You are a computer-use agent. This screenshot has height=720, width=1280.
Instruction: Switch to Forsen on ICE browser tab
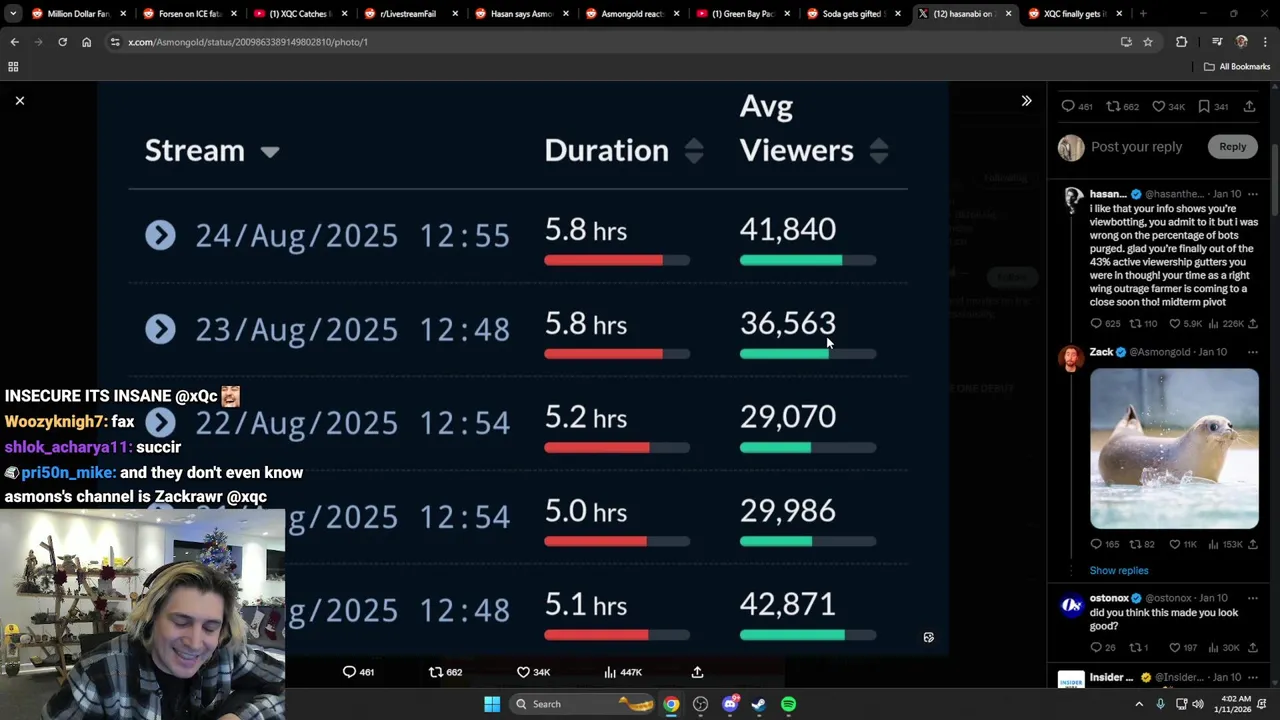pos(189,14)
